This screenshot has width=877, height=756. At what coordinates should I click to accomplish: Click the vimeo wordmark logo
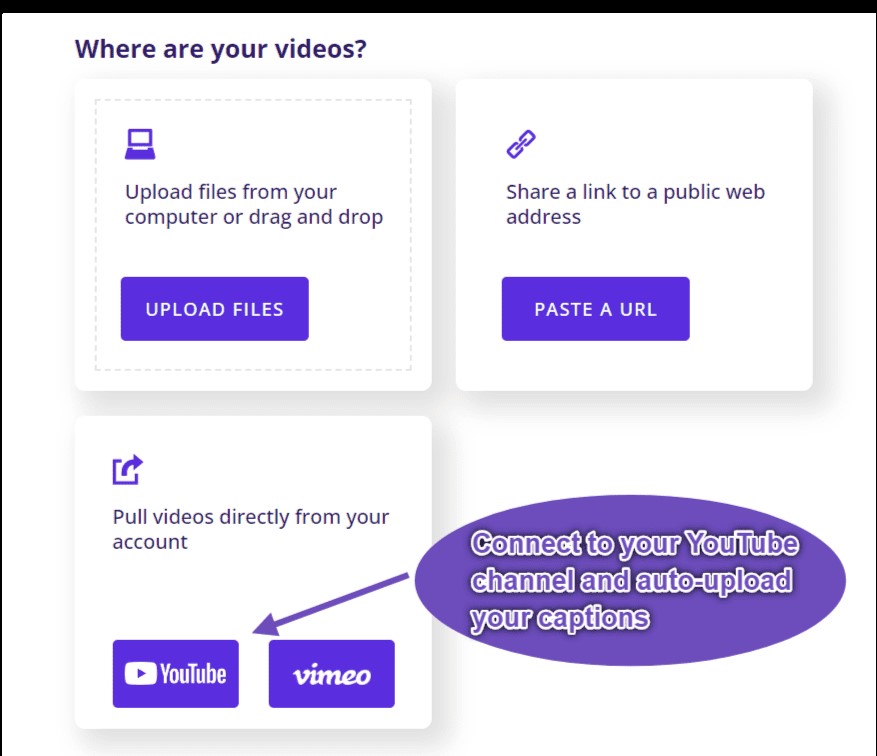point(332,675)
